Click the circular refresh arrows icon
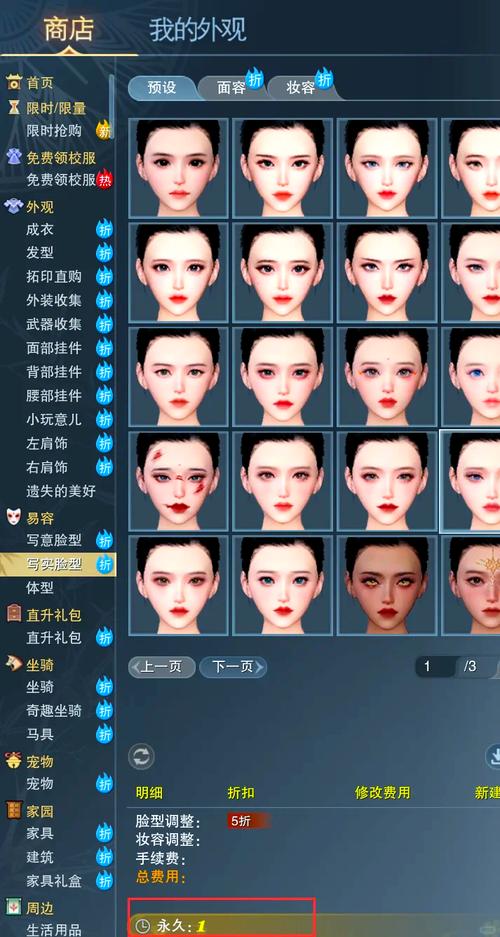Screen dimensions: 500x937 point(142,757)
